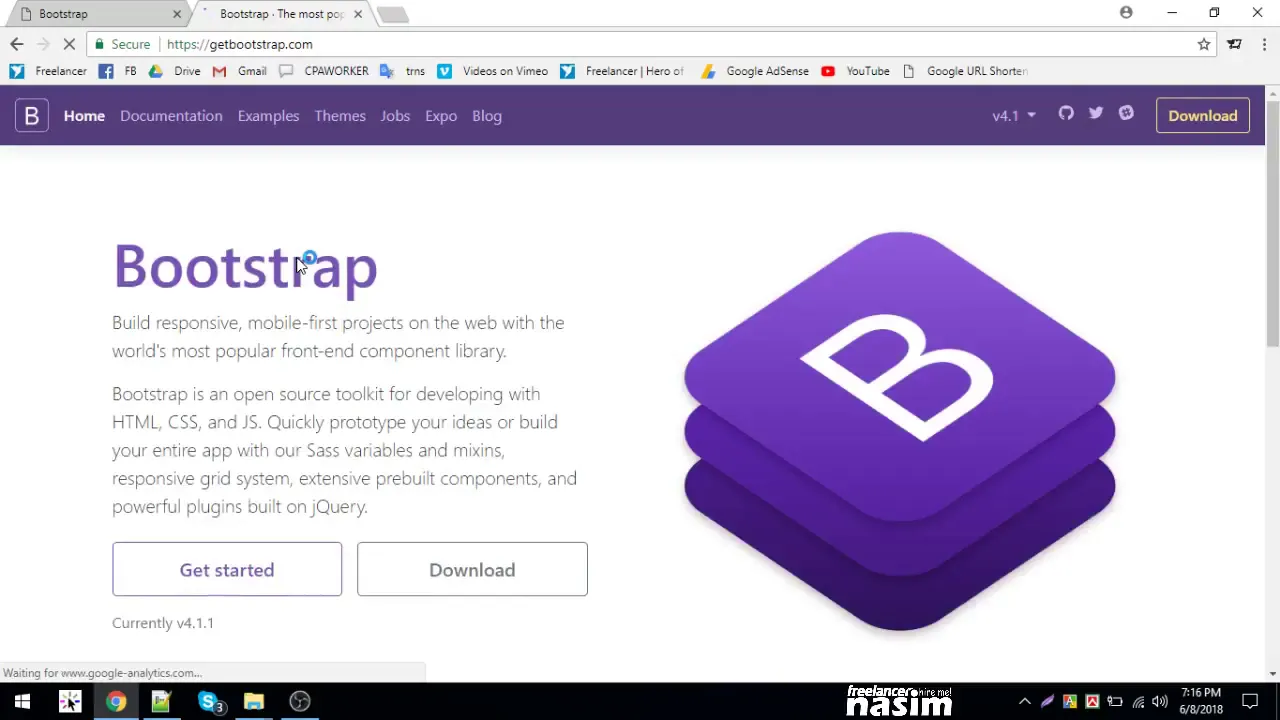Click the browser back arrow
1280x720 pixels.
point(16,44)
